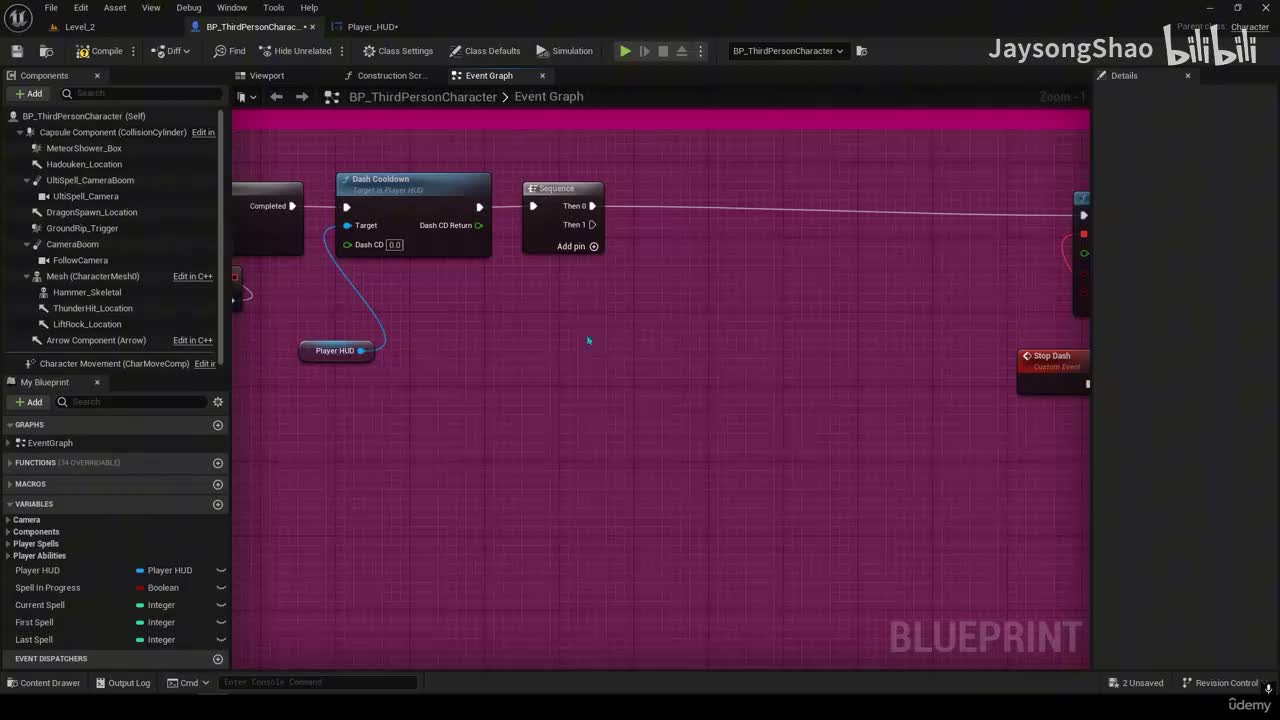Collapse the Mesh (CharacterMesh0) component
The height and width of the screenshot is (720, 1280).
coord(26,276)
